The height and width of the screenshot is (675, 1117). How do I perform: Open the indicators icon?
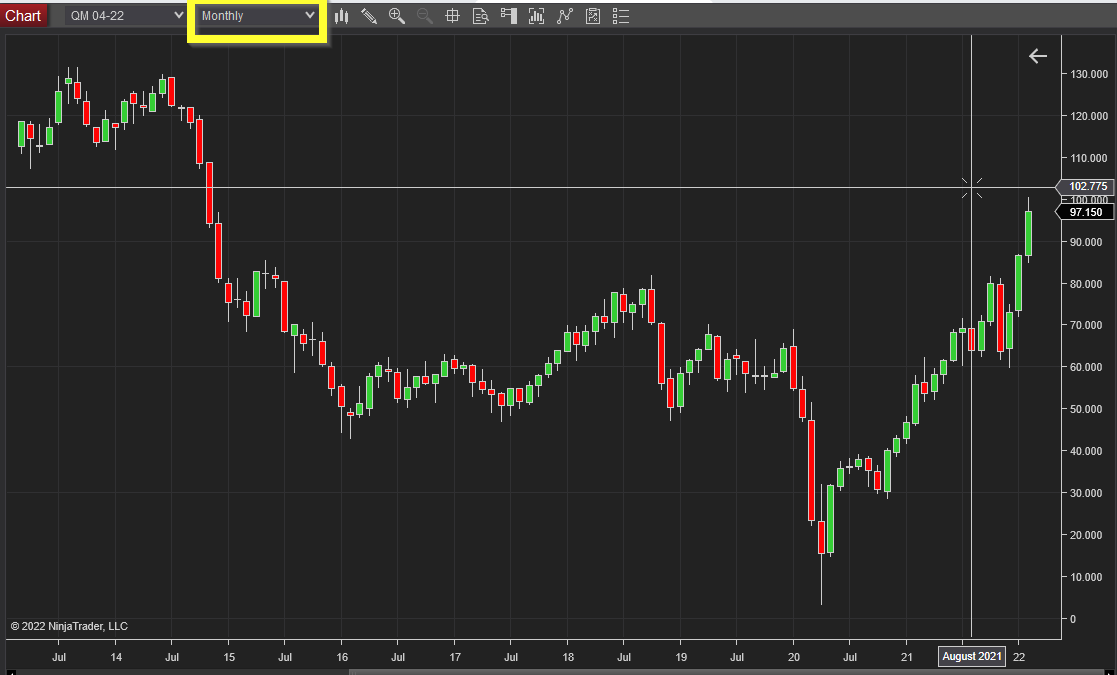565,16
